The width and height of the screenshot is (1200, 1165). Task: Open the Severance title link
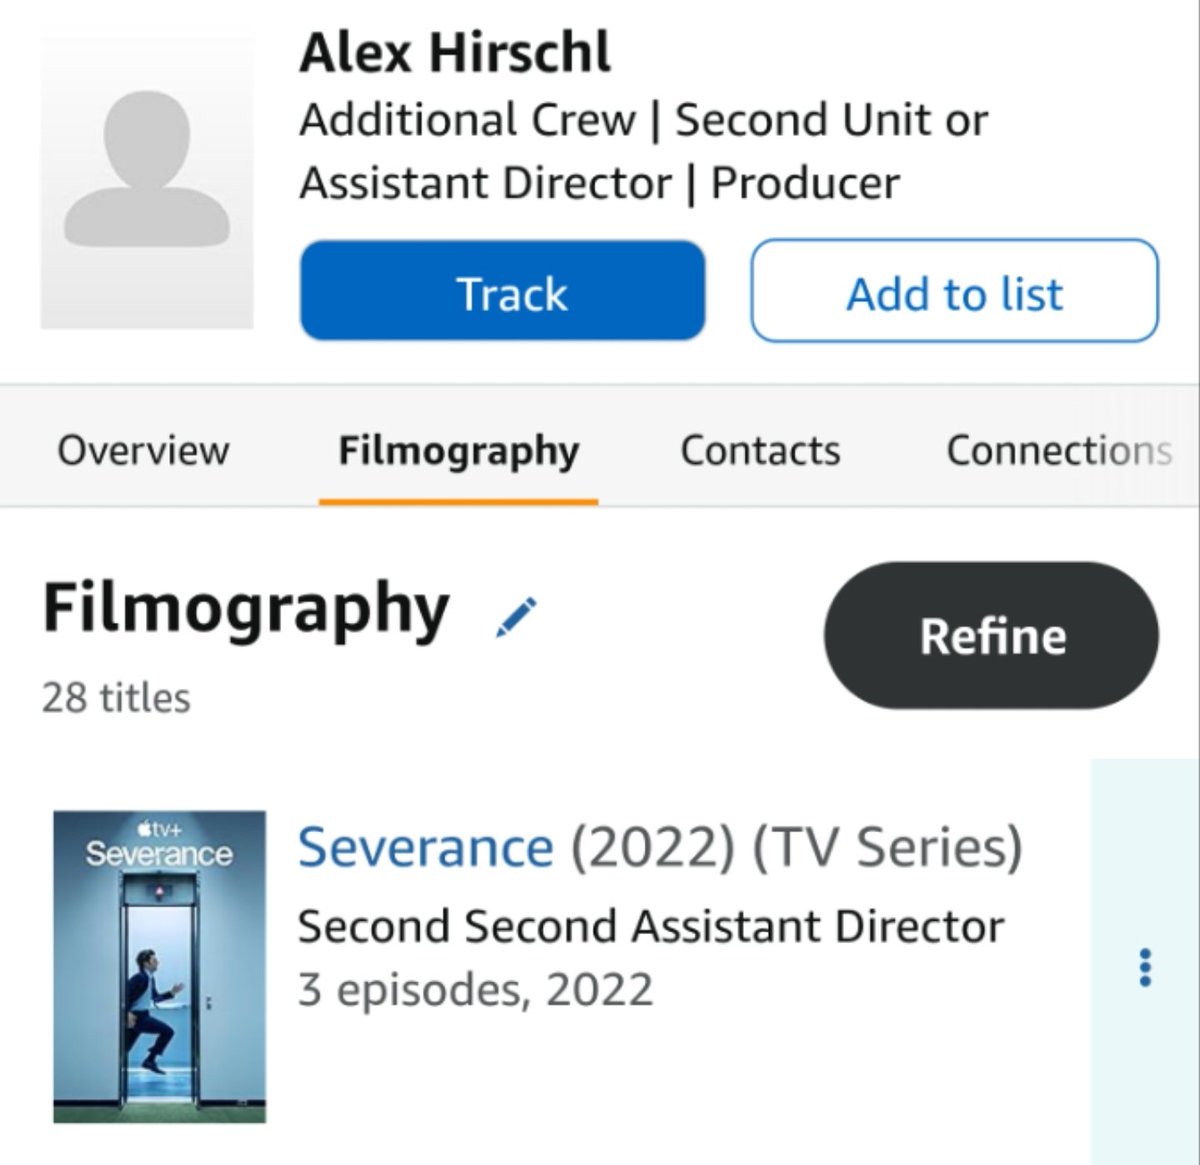426,847
